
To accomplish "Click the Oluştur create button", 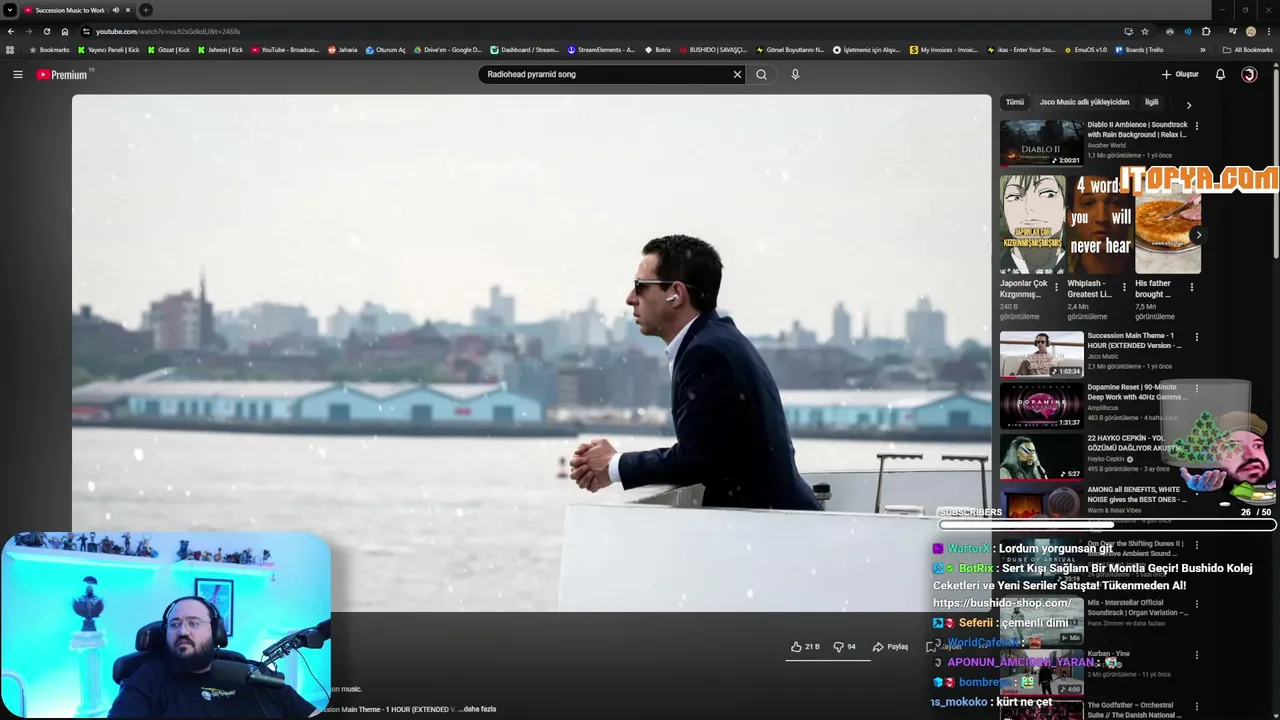I will [x=1180, y=74].
